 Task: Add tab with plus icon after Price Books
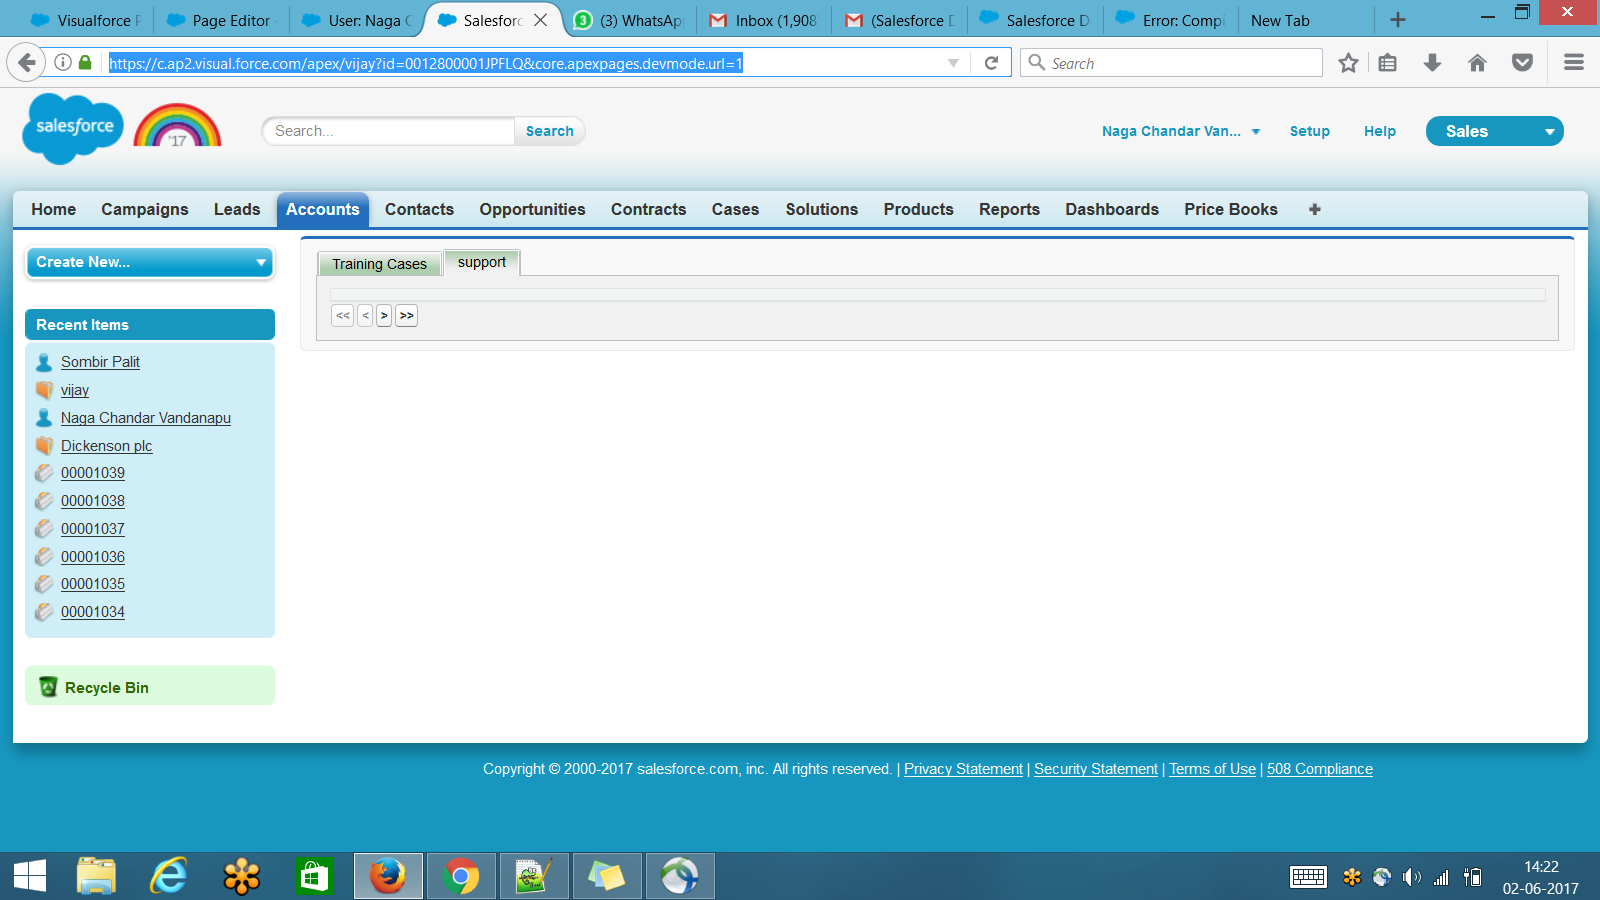pyautogui.click(x=1315, y=209)
